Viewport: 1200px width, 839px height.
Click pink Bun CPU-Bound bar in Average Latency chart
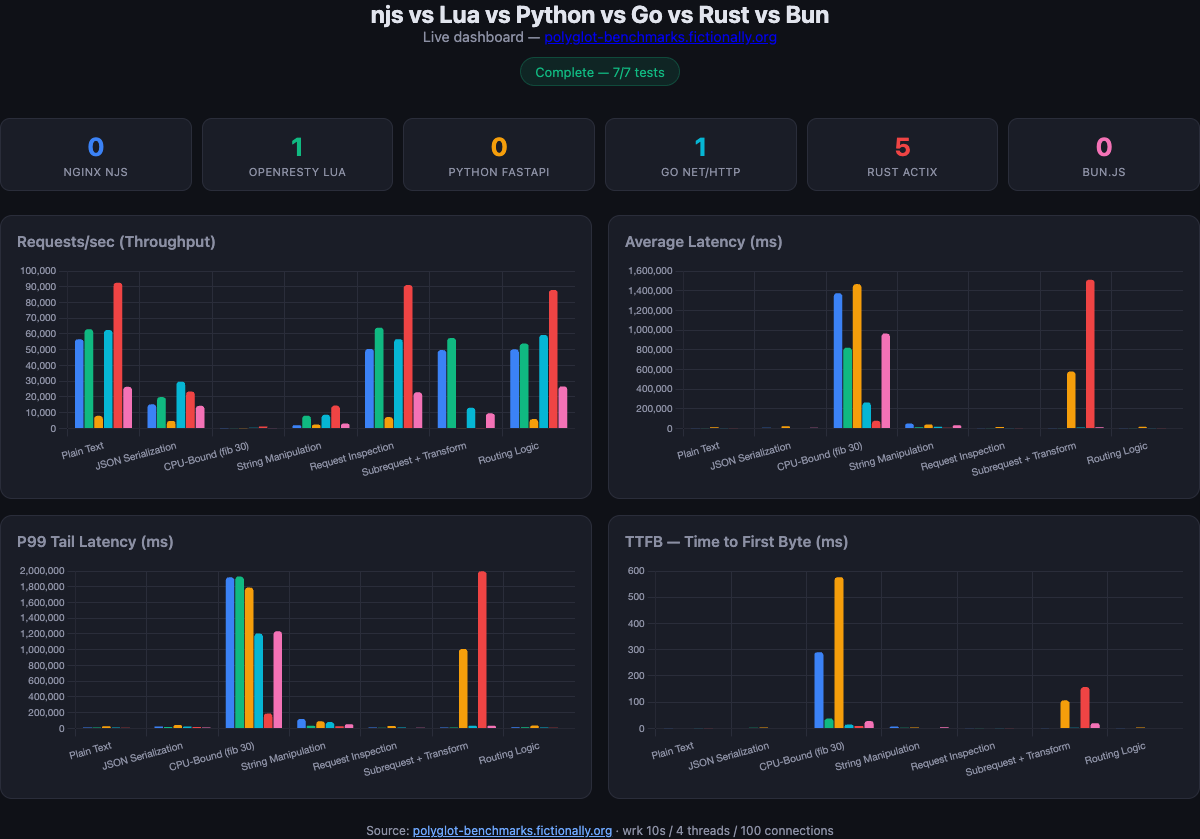[x=886, y=381]
